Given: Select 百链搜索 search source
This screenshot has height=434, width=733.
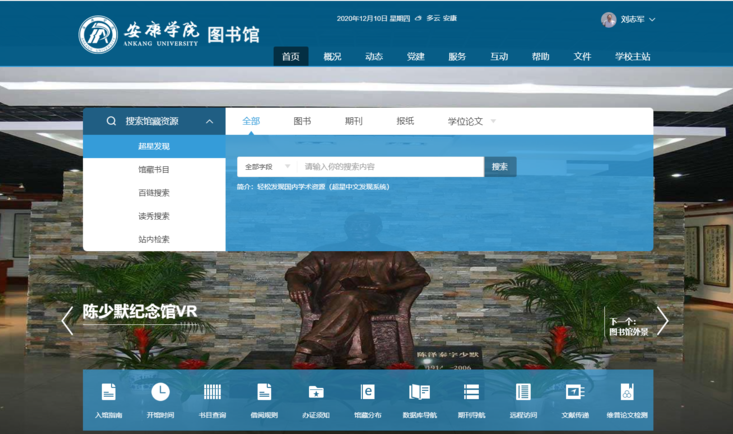Looking at the screenshot, I should click(154, 193).
